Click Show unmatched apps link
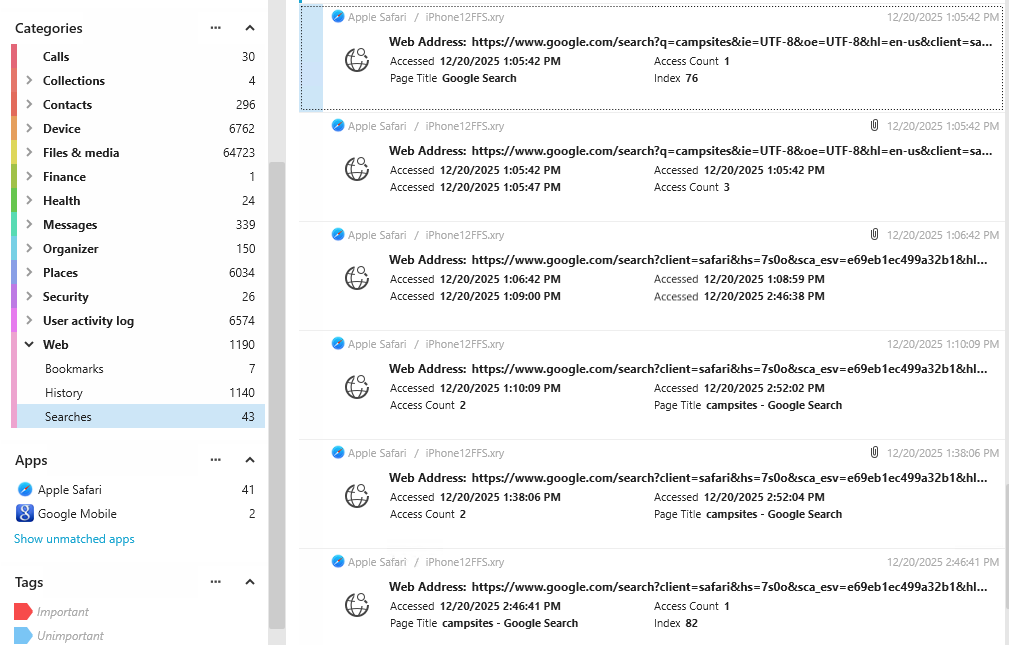The image size is (1009, 645). [x=74, y=539]
